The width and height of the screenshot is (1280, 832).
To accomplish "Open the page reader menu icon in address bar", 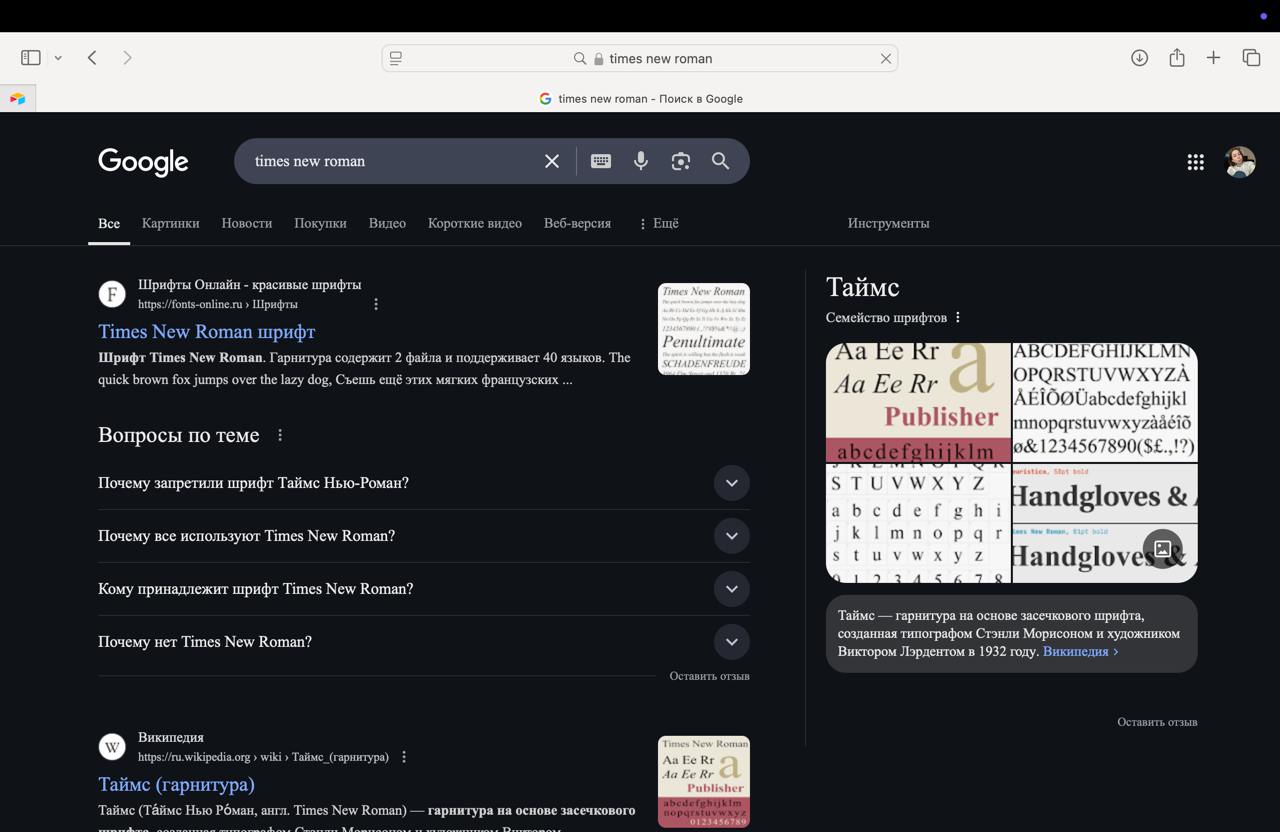I will (x=396, y=59).
